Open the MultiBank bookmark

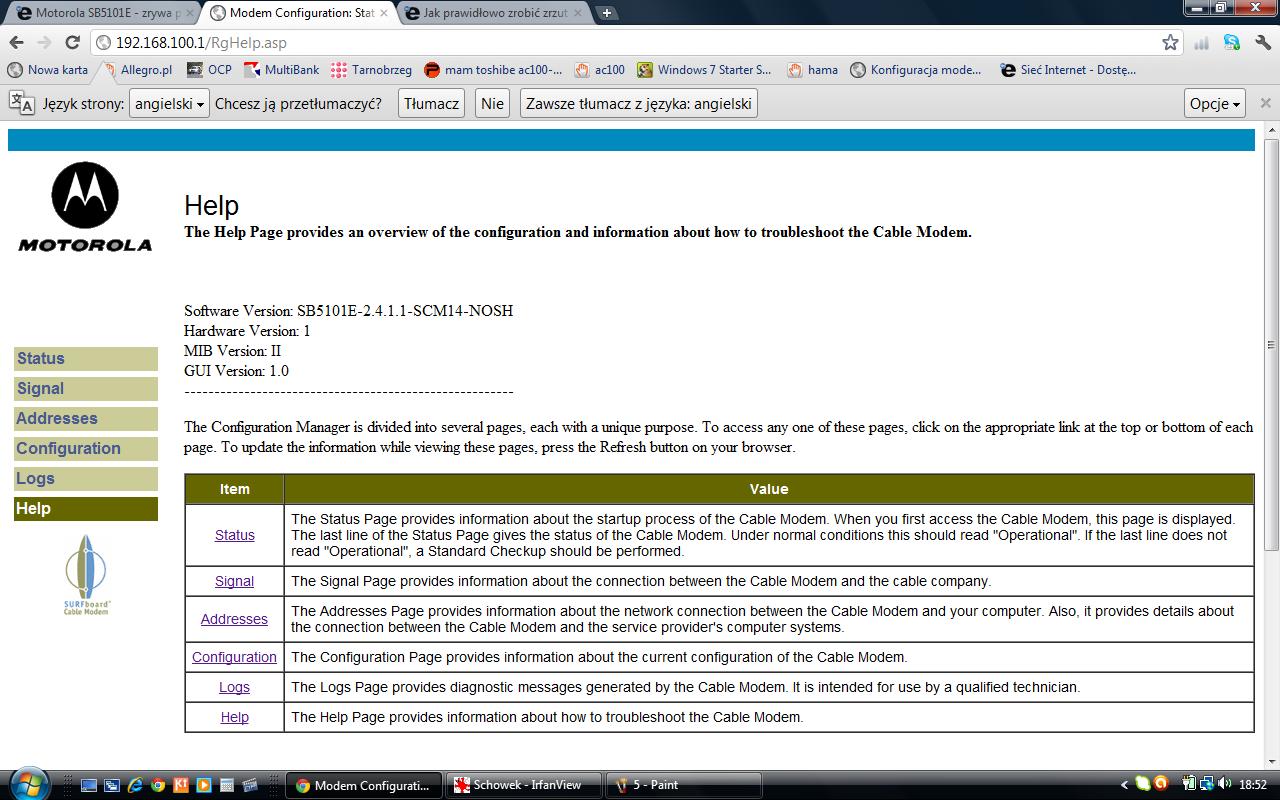[x=282, y=70]
